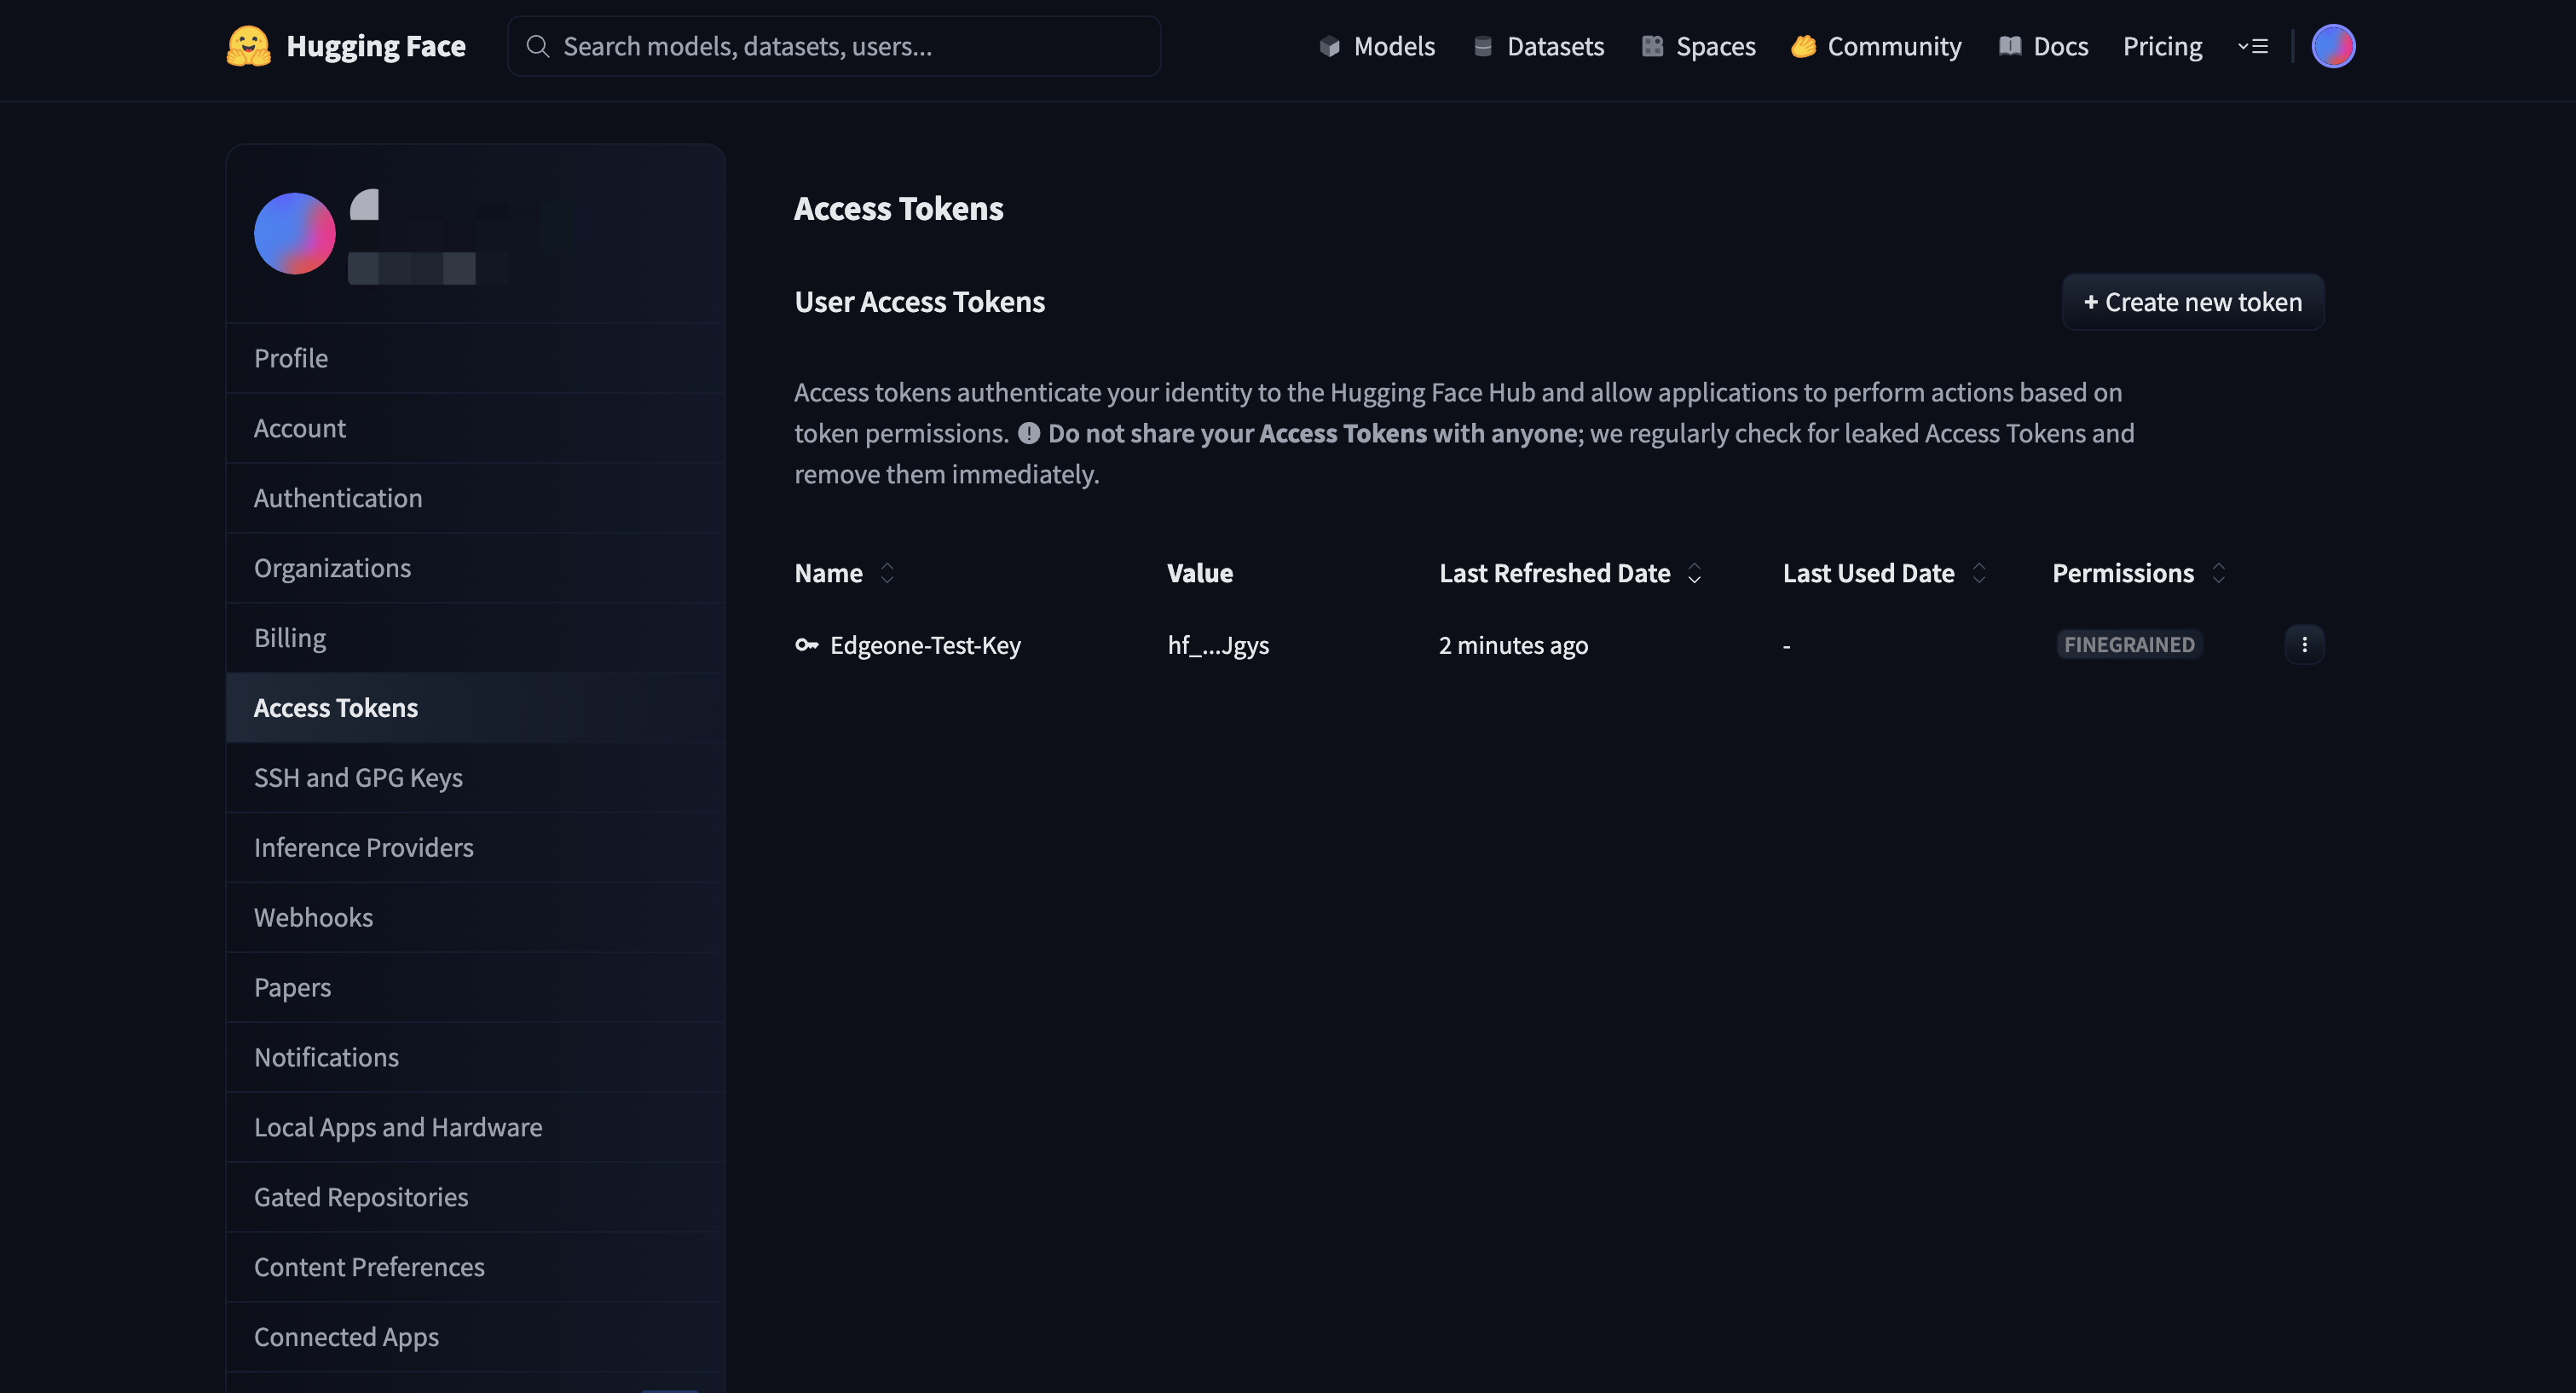Open the navigation overflow menu icon
The height and width of the screenshot is (1393, 2576).
click(2252, 46)
